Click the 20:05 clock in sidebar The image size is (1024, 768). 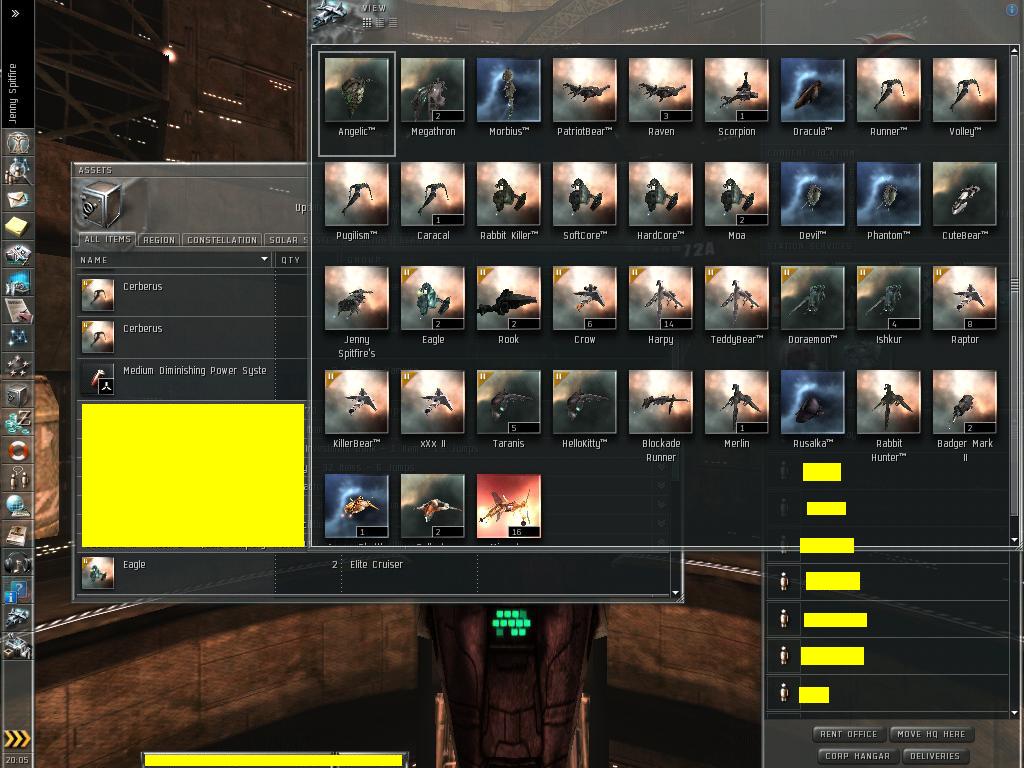(x=18, y=760)
